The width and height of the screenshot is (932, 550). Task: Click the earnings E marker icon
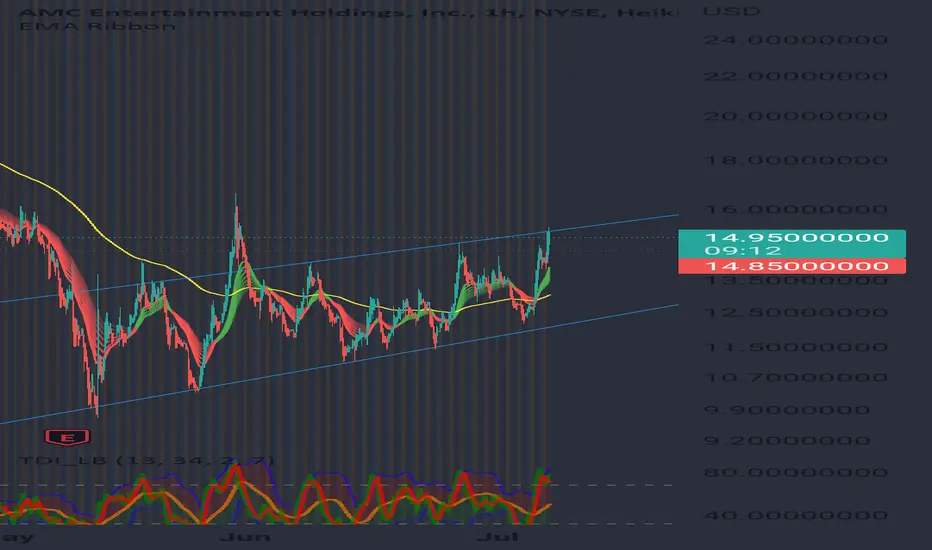point(67,438)
